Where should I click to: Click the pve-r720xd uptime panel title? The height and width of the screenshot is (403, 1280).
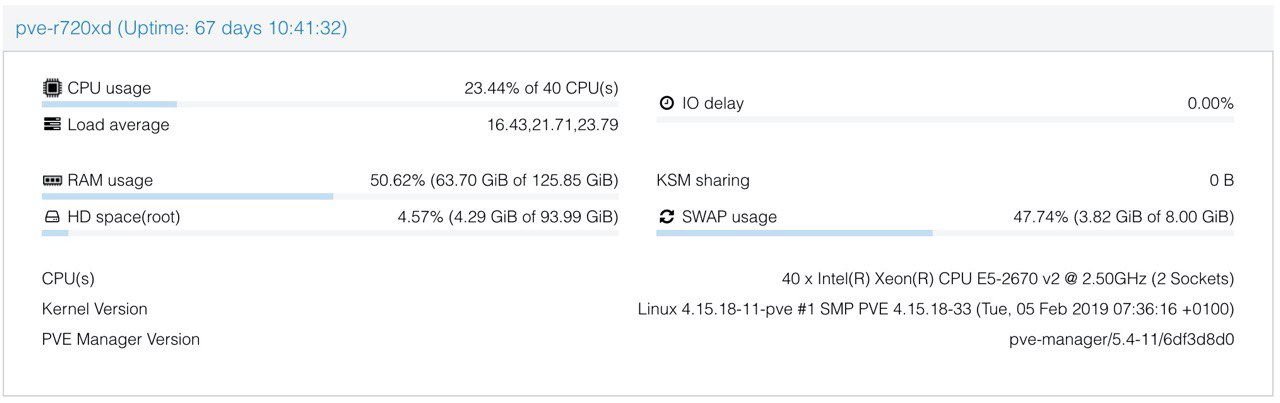[181, 29]
